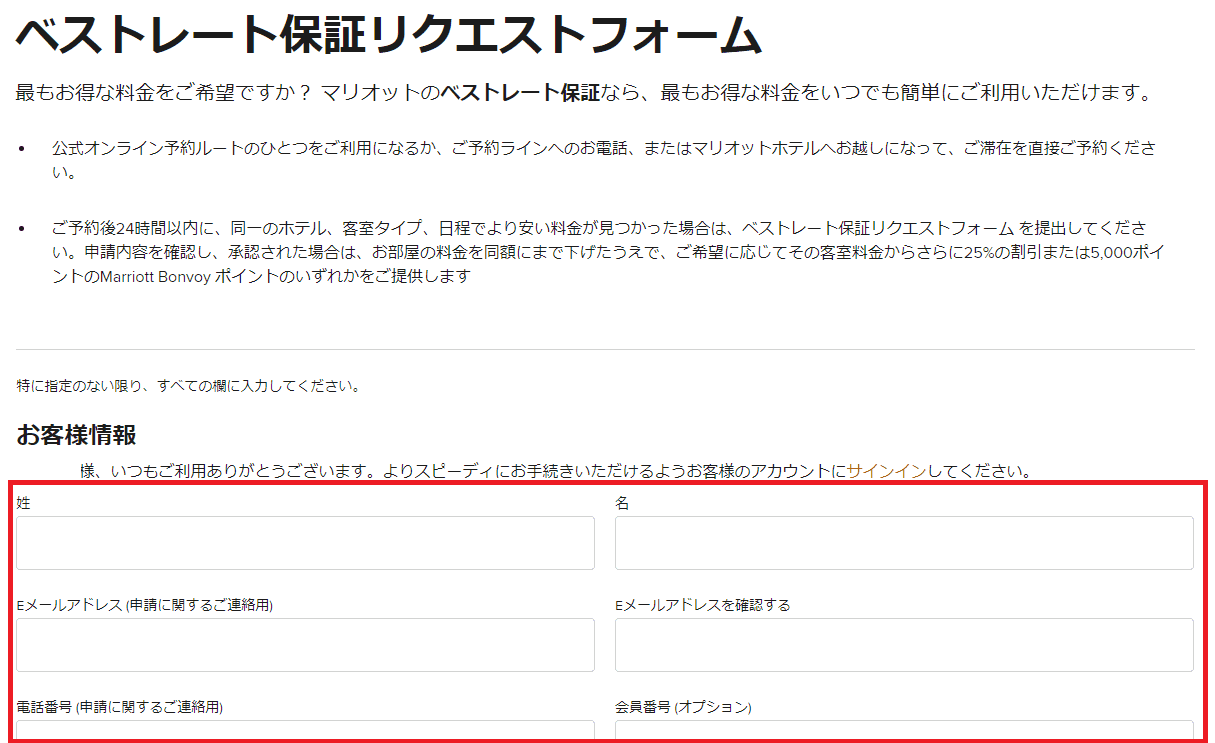Click the 会員番号 (オプション) input field
Viewport: 1215px width, 743px height.
click(904, 732)
